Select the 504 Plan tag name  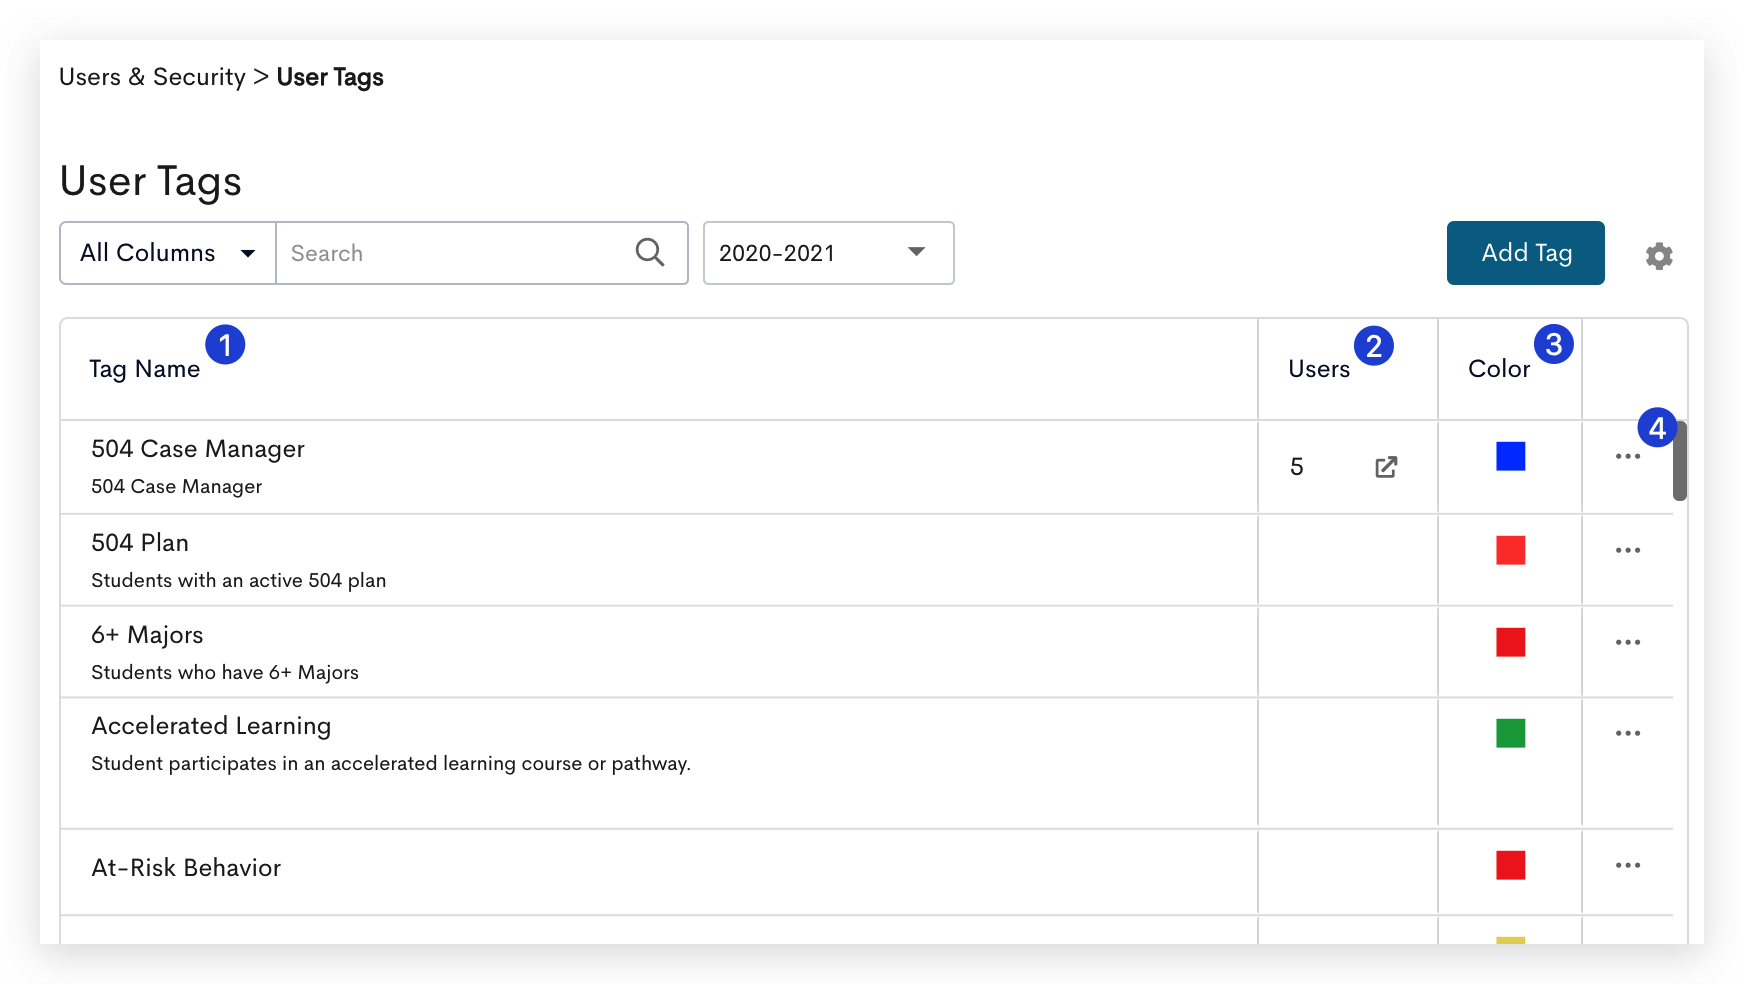coord(140,543)
